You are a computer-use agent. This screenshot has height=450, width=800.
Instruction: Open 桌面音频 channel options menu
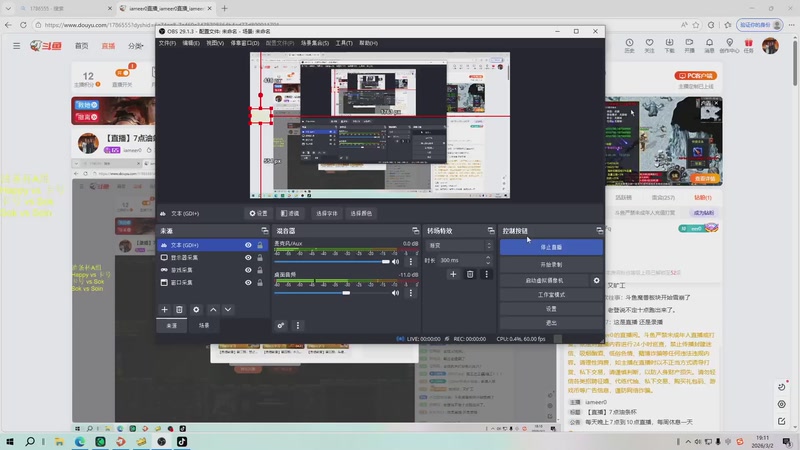tap(411, 293)
